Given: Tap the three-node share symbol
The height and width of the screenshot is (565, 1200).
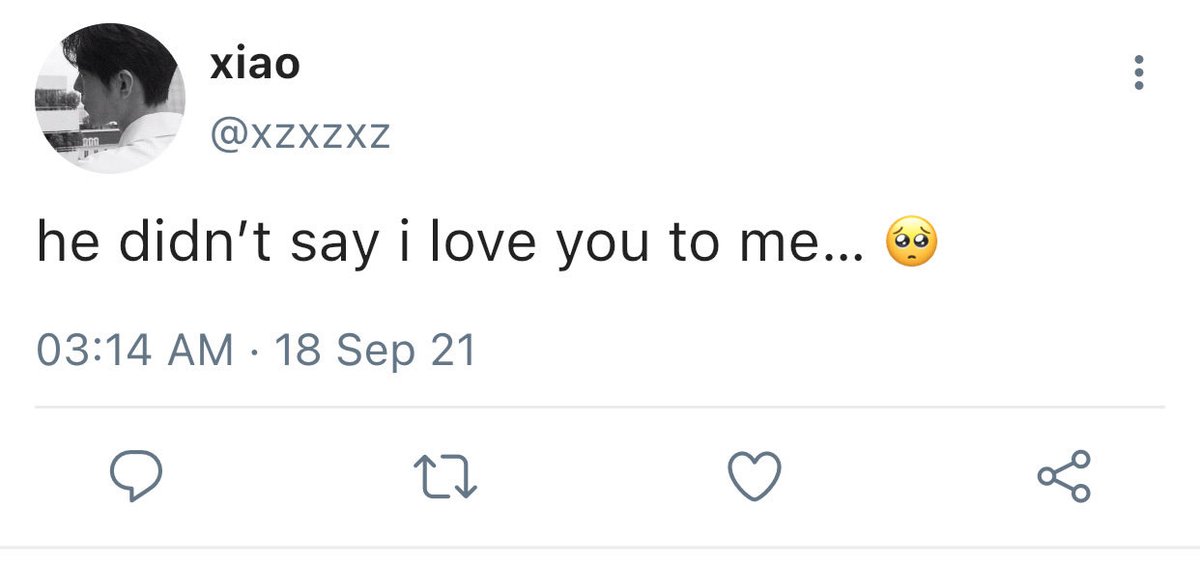Looking at the screenshot, I should 1065,478.
